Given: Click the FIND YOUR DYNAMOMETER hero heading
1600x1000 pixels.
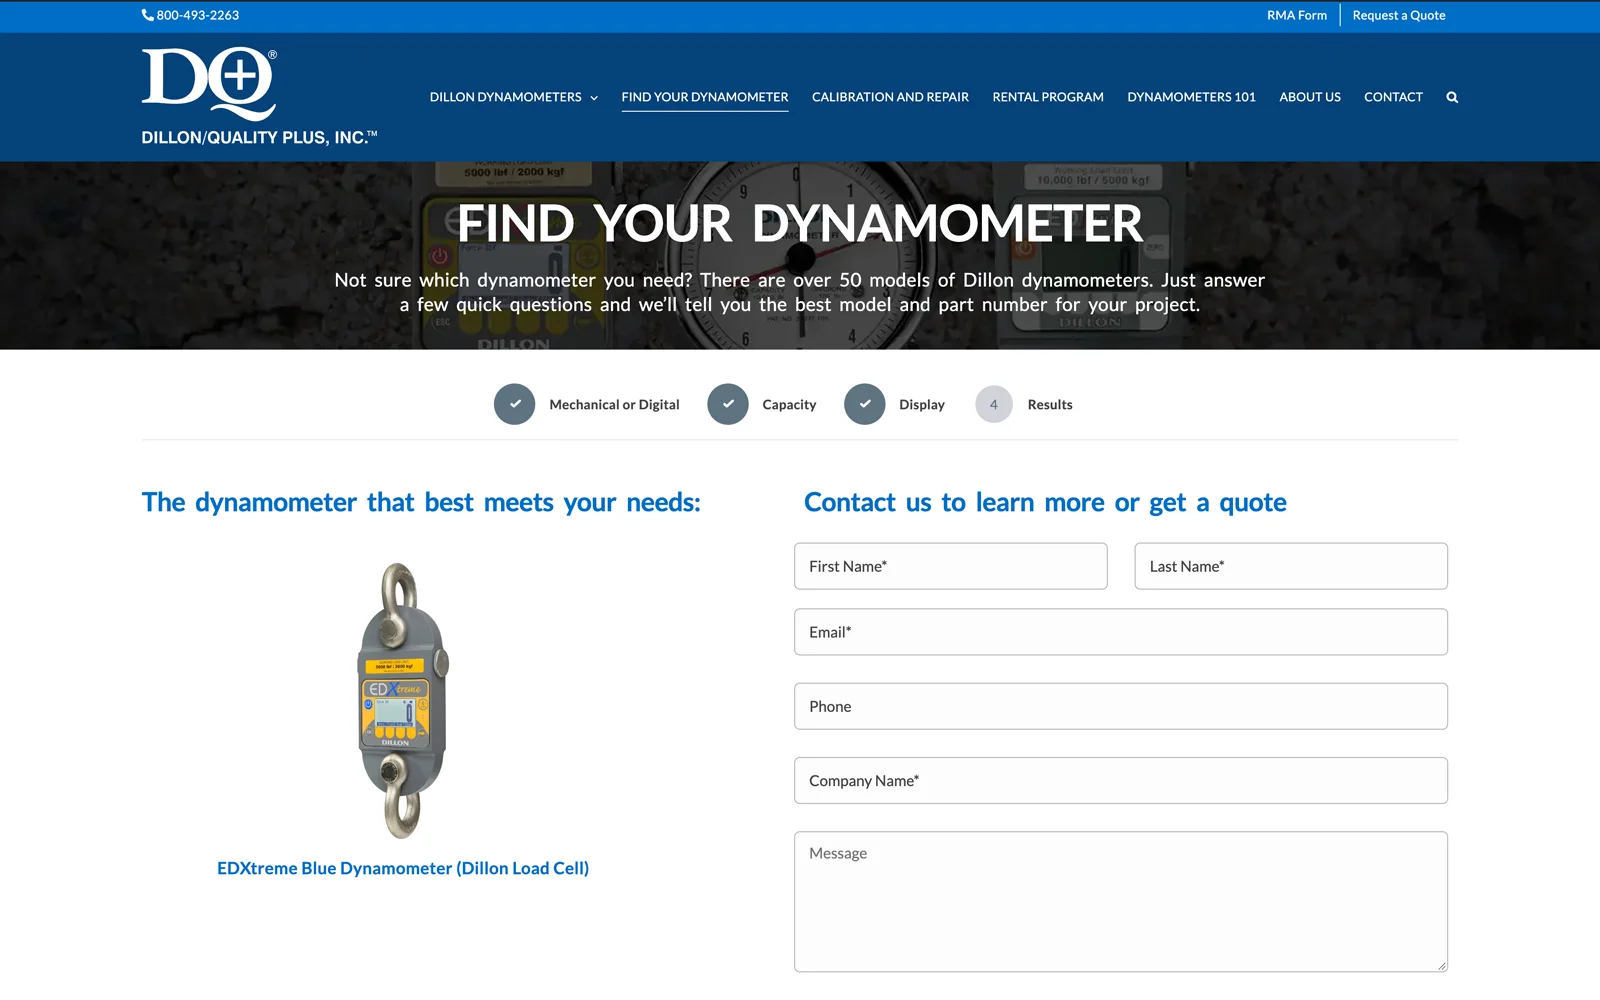Looking at the screenshot, I should pos(800,223).
